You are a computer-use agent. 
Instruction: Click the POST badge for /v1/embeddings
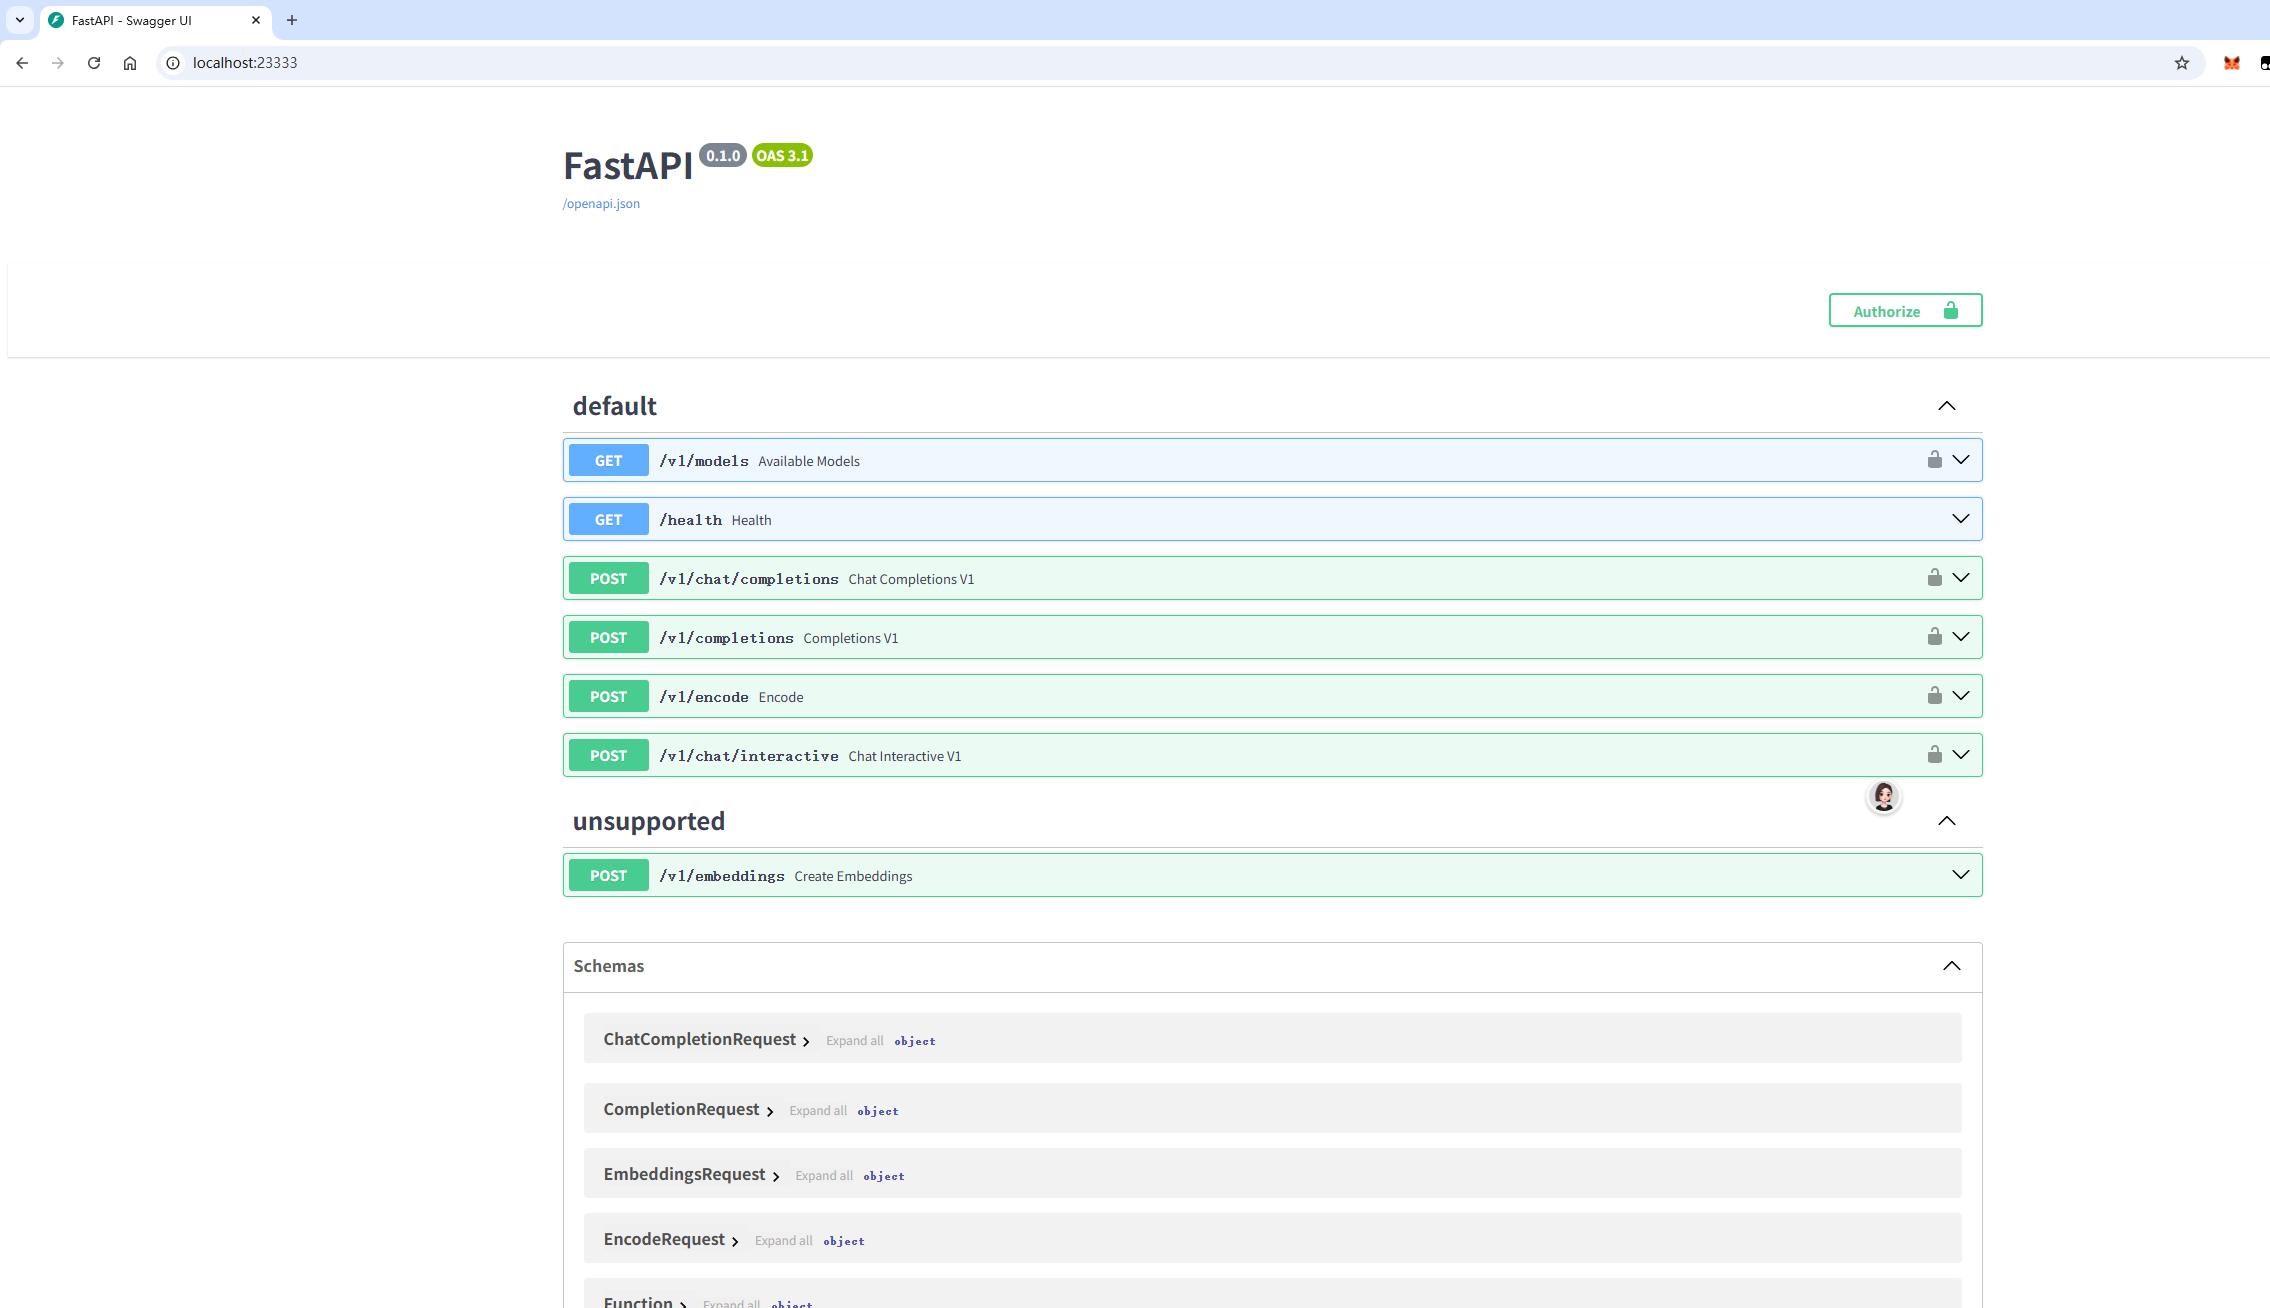(x=608, y=876)
